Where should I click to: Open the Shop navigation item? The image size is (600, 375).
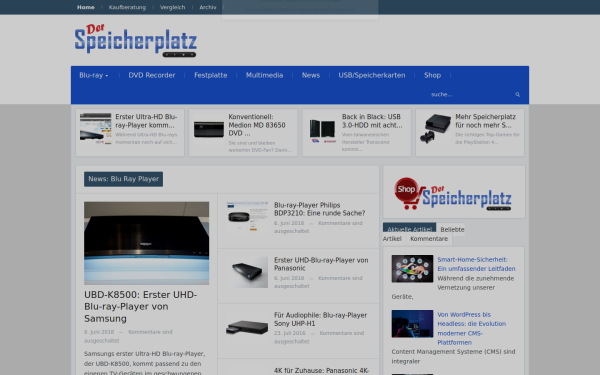(432, 75)
